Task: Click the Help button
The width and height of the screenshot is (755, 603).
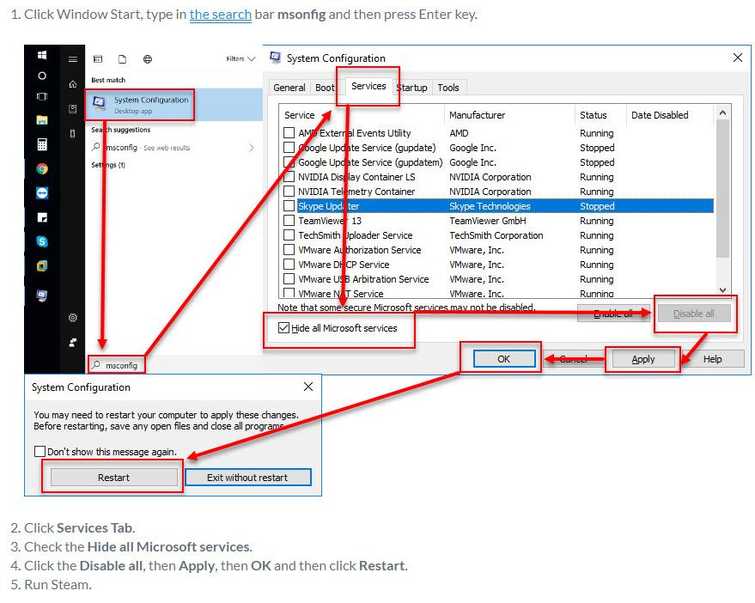Action: click(x=713, y=359)
